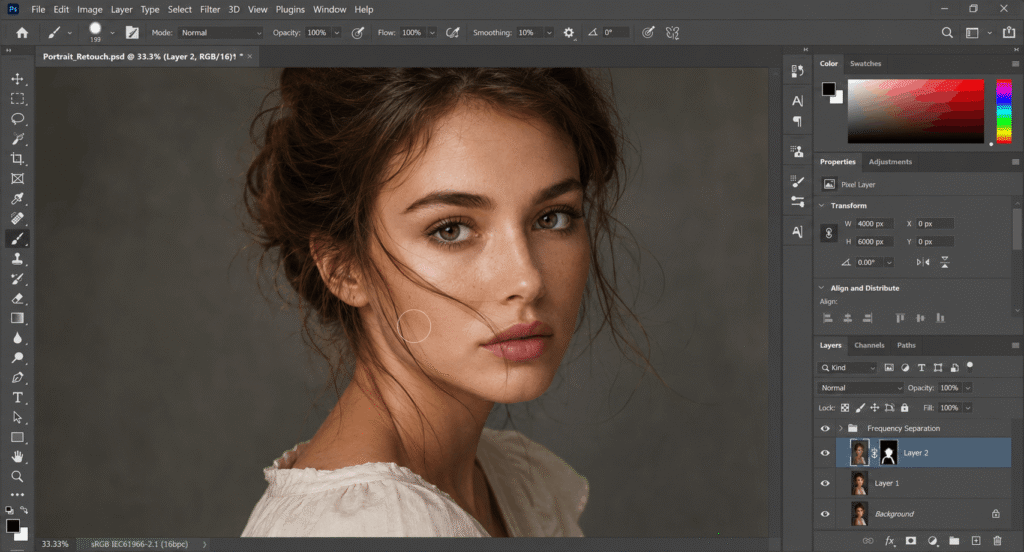The width and height of the screenshot is (1024, 552).
Task: Select the History Brush tool
Action: pyautogui.click(x=18, y=278)
